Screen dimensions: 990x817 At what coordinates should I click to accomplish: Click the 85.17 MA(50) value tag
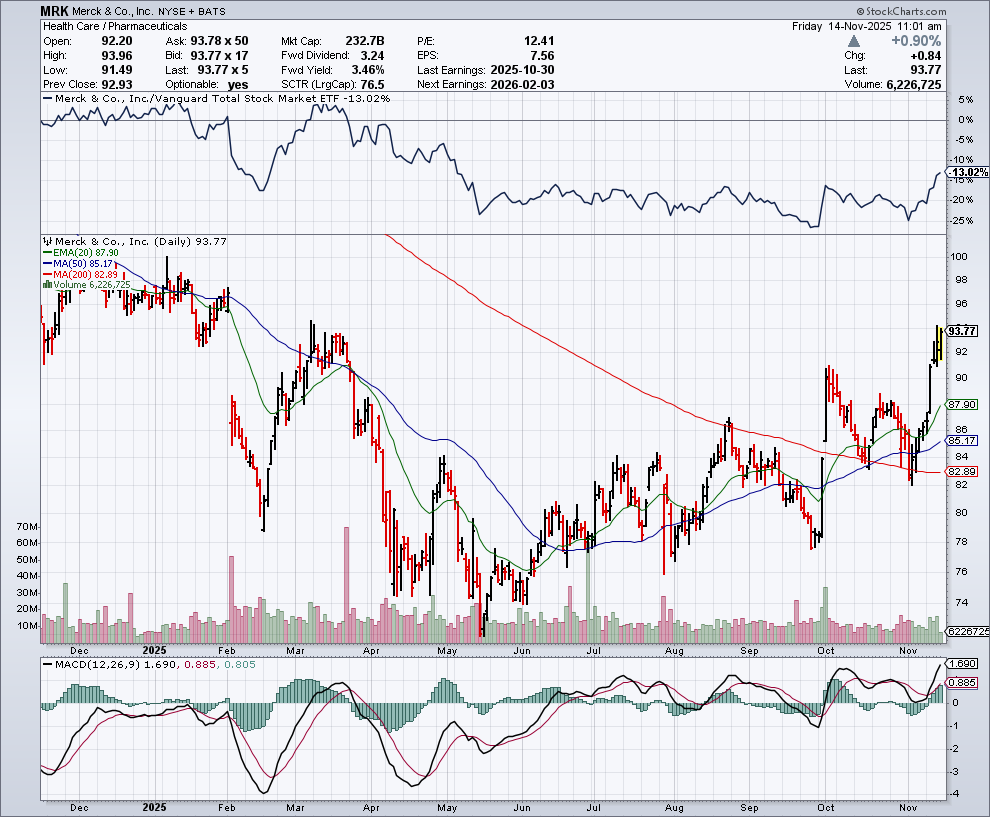(x=961, y=440)
